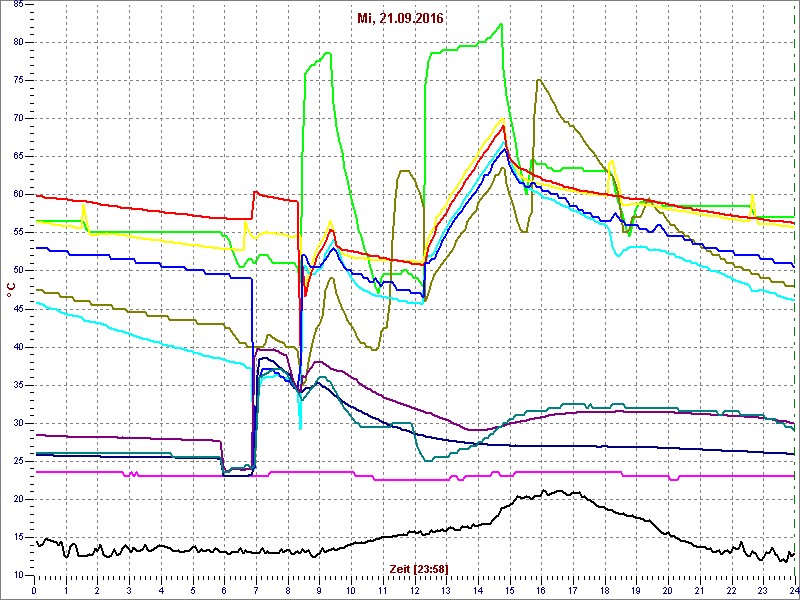The width and height of the screenshot is (800, 600).
Task: Select hour 12 on the time axis
Action: point(414,590)
